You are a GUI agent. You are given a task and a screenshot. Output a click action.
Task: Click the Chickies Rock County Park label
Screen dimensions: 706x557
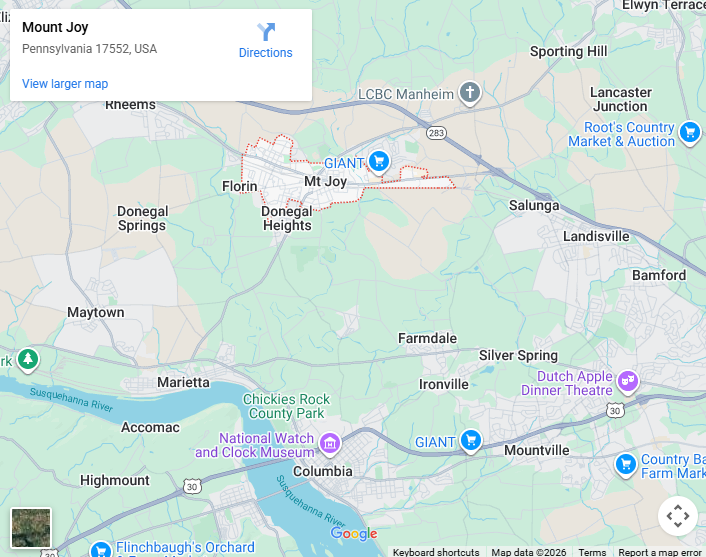tap(287, 406)
